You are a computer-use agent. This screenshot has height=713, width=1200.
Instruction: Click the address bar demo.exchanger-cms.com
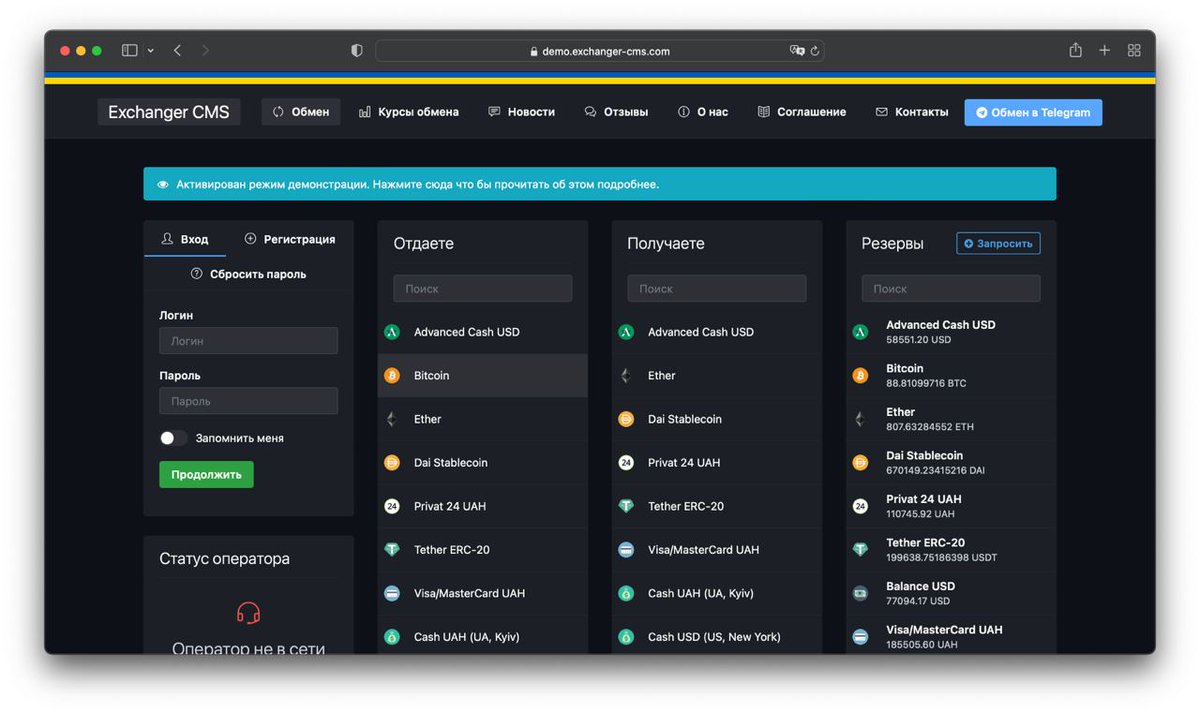(x=600, y=51)
